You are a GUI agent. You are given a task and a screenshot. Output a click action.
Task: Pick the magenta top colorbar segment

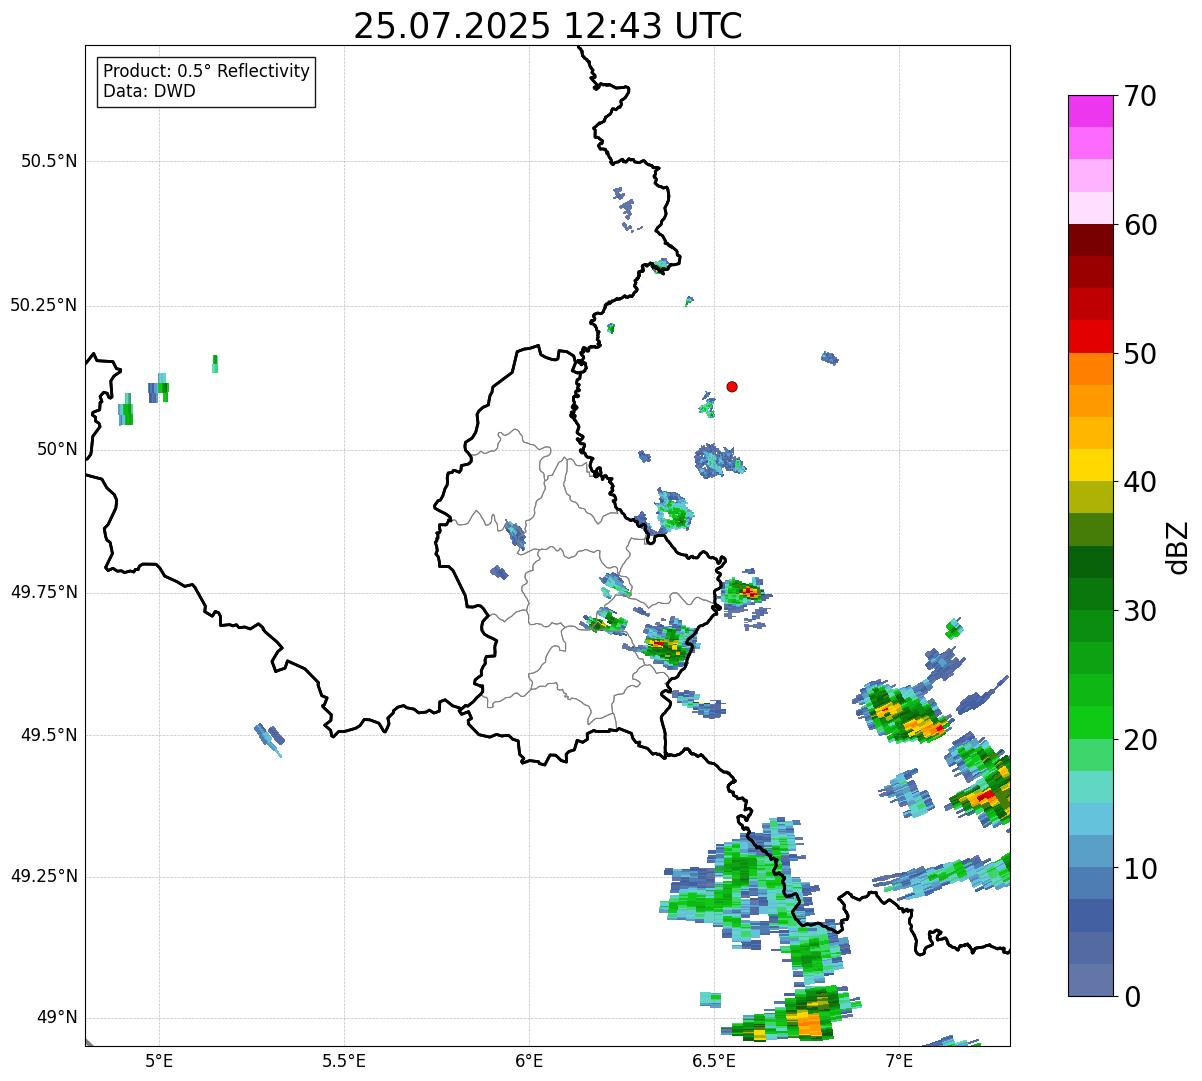[x=1091, y=111]
